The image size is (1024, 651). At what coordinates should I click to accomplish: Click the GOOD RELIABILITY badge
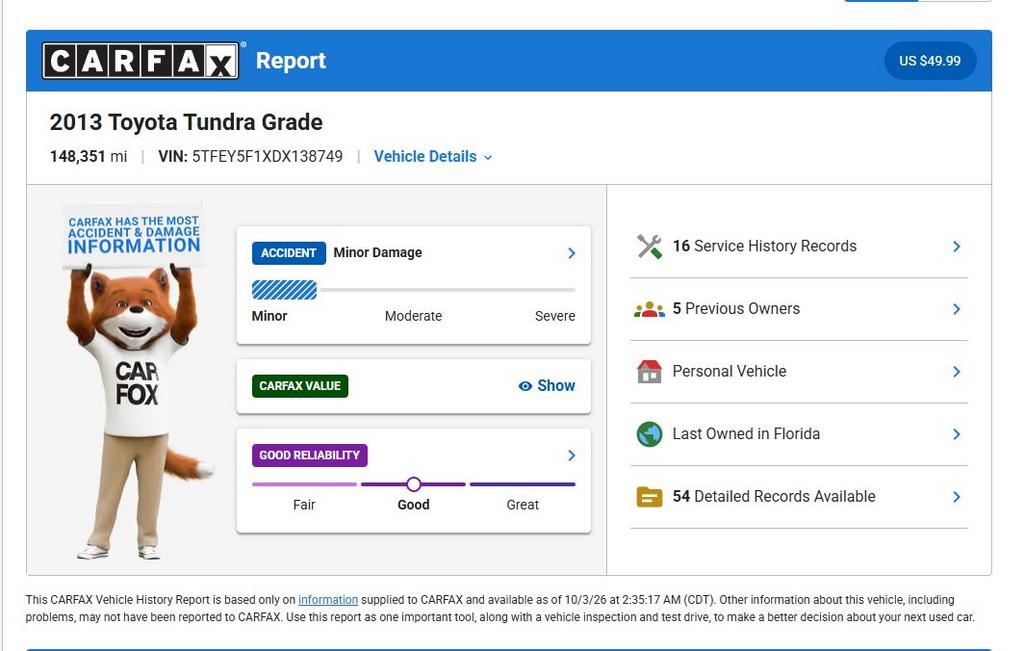[310, 455]
